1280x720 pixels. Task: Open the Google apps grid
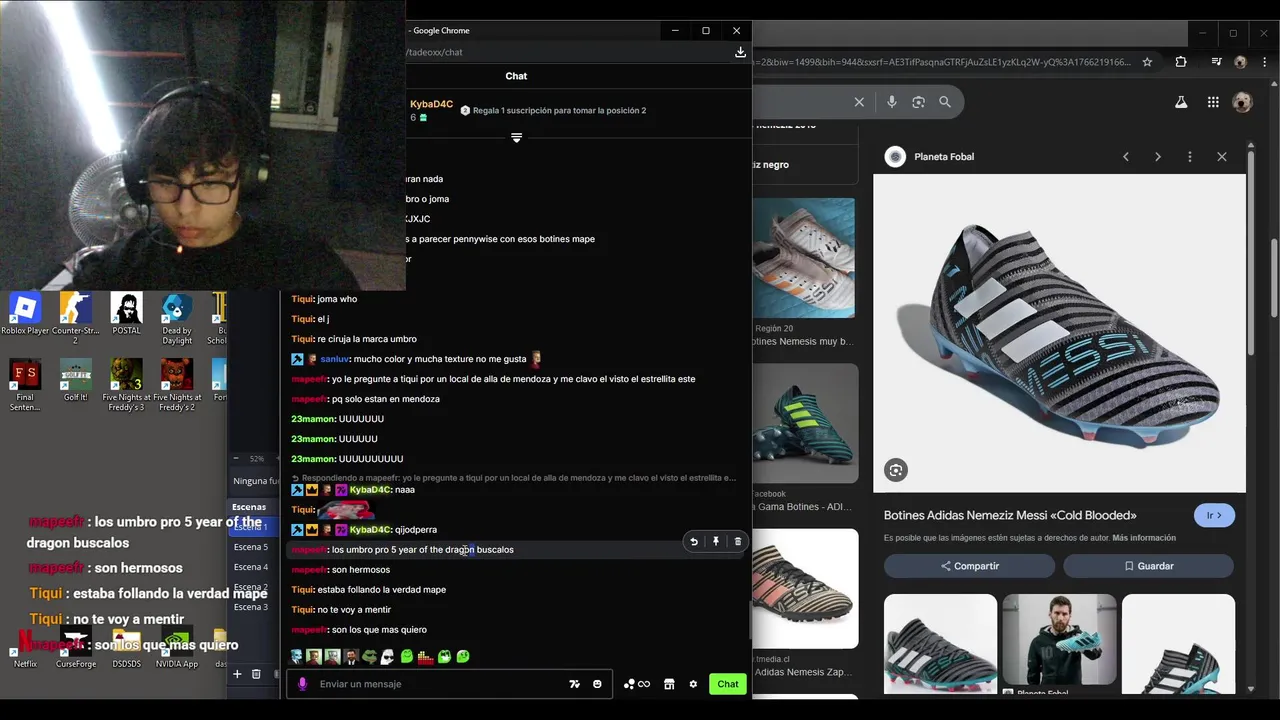click(1213, 102)
